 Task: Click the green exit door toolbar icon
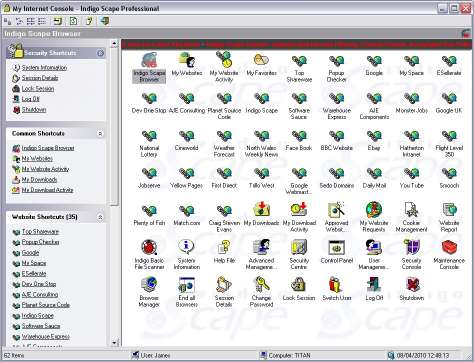tap(105, 21)
